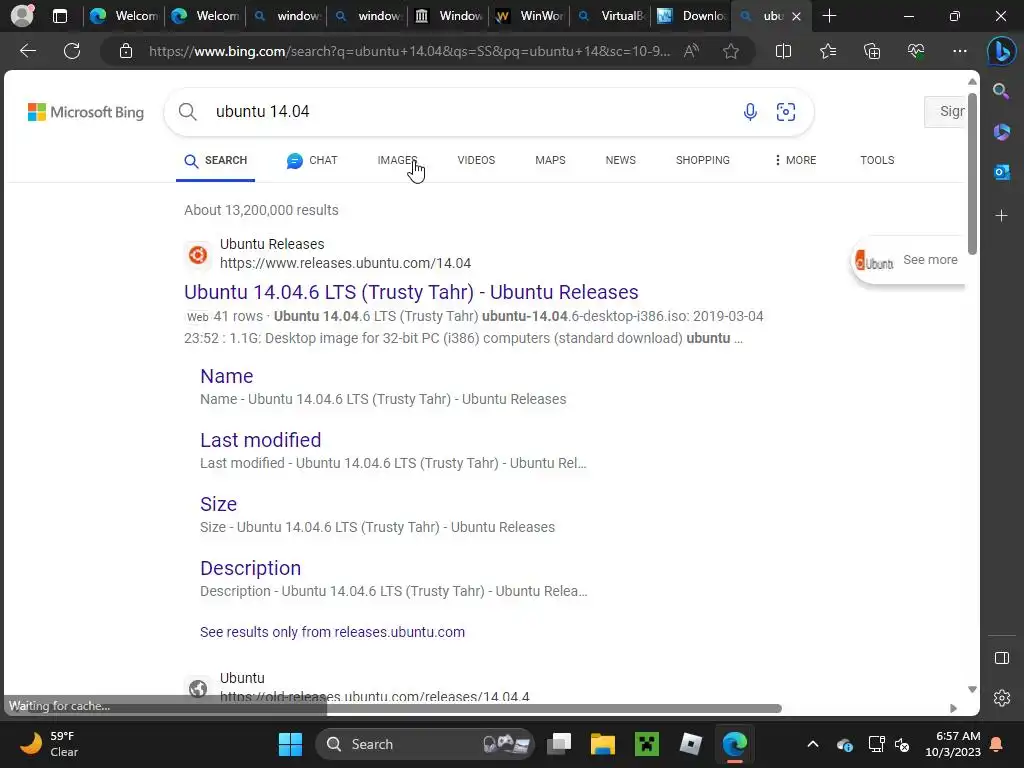The image size is (1024, 768).
Task: Search using an image camera icon
Action: [x=786, y=112]
